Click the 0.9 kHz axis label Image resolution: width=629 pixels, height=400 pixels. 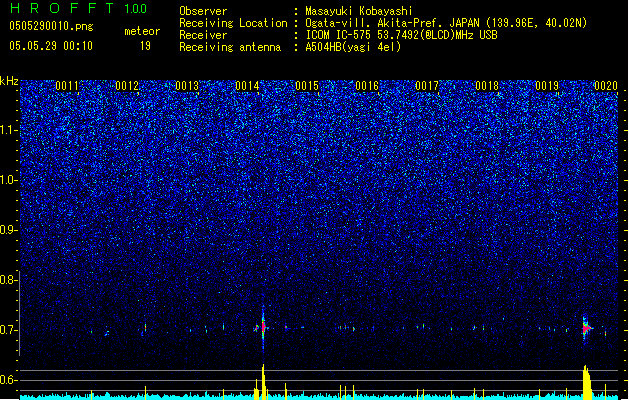point(8,230)
